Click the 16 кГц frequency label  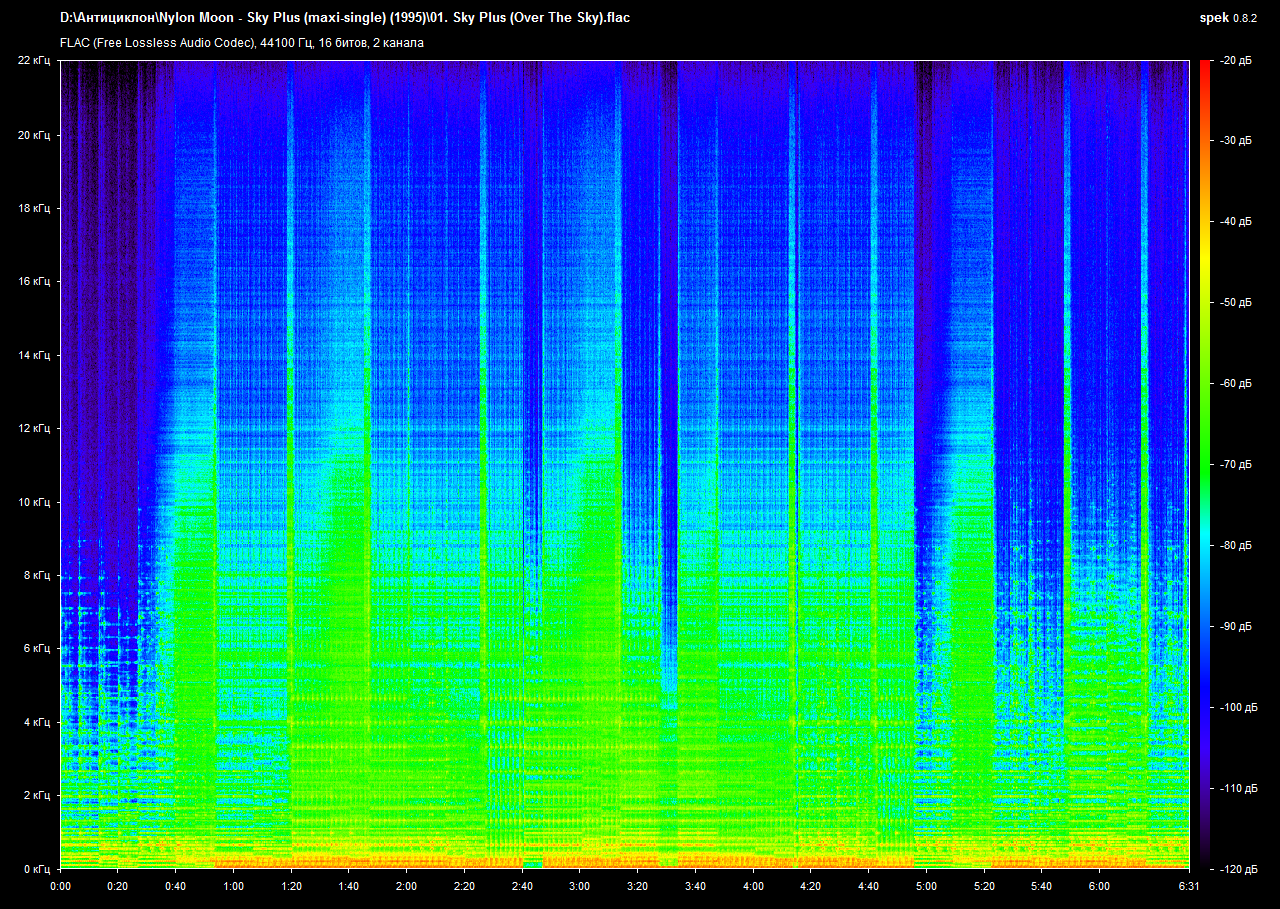34,282
